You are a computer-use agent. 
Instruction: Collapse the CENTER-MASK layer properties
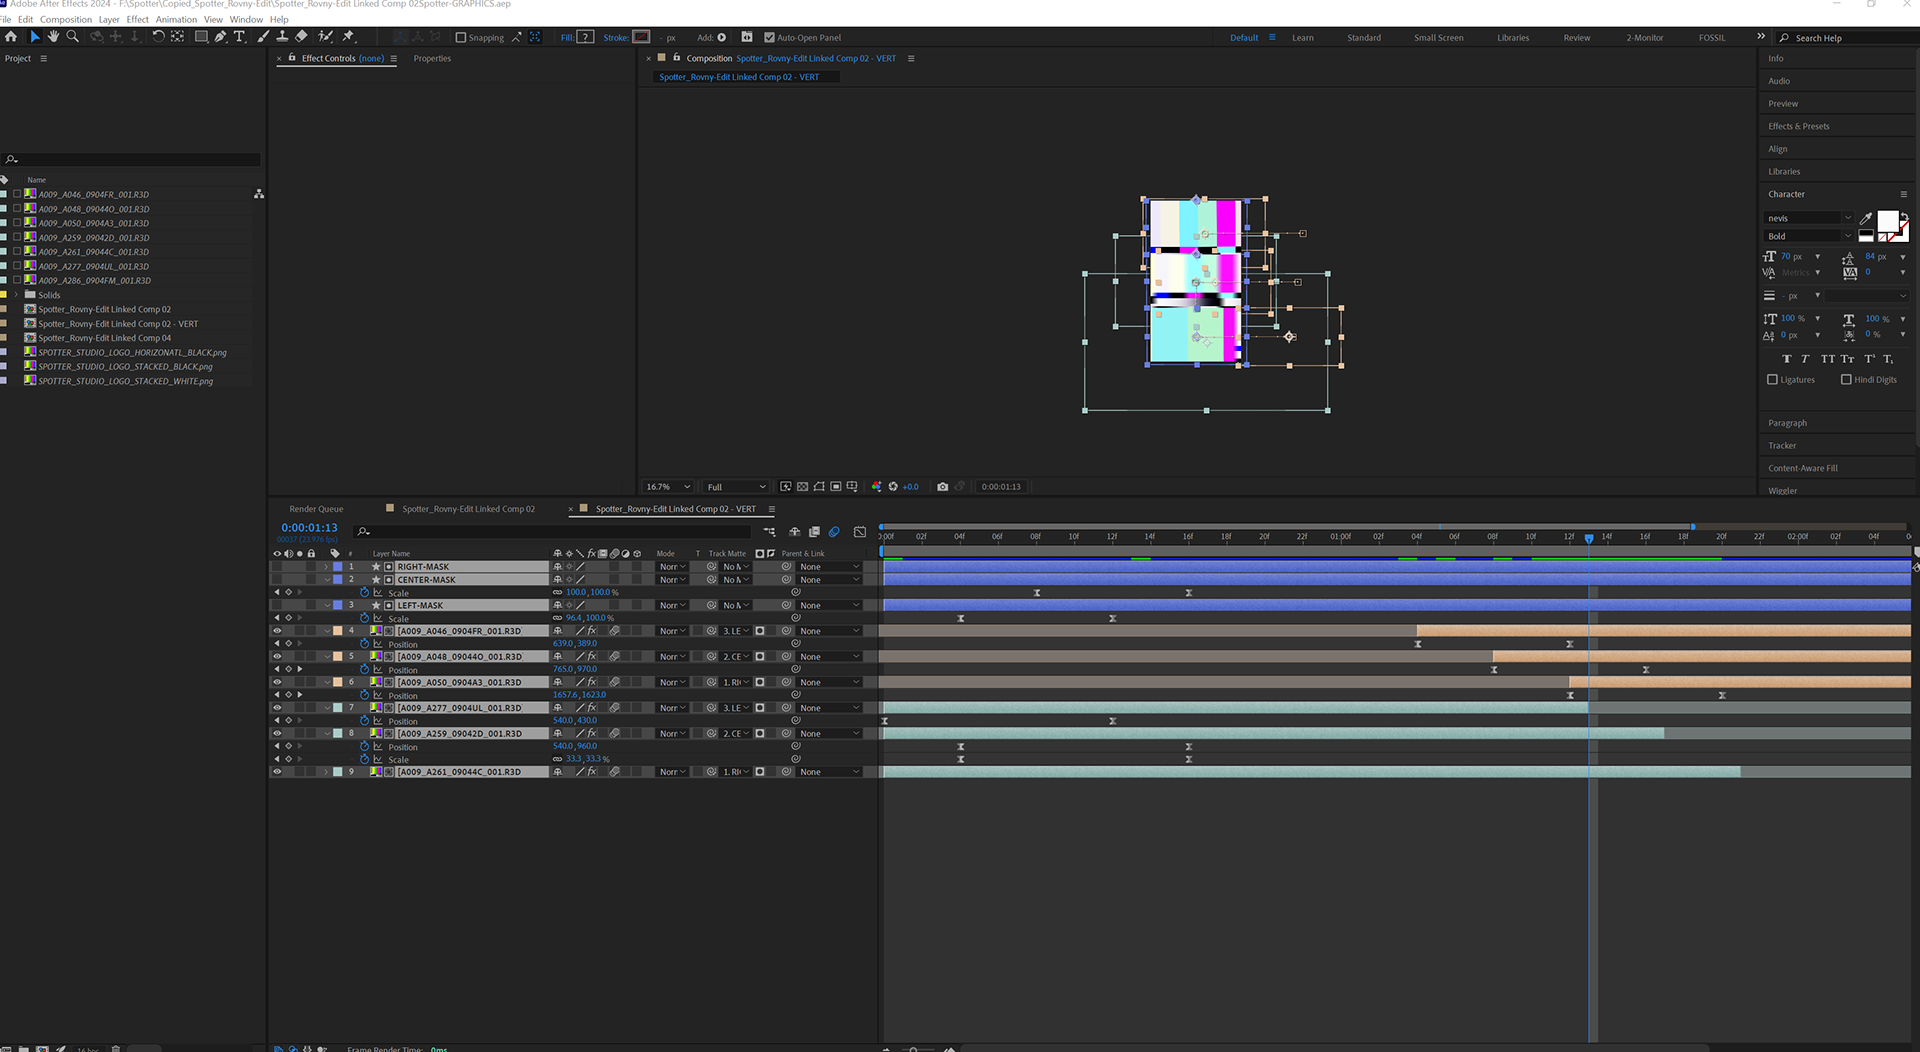click(326, 580)
